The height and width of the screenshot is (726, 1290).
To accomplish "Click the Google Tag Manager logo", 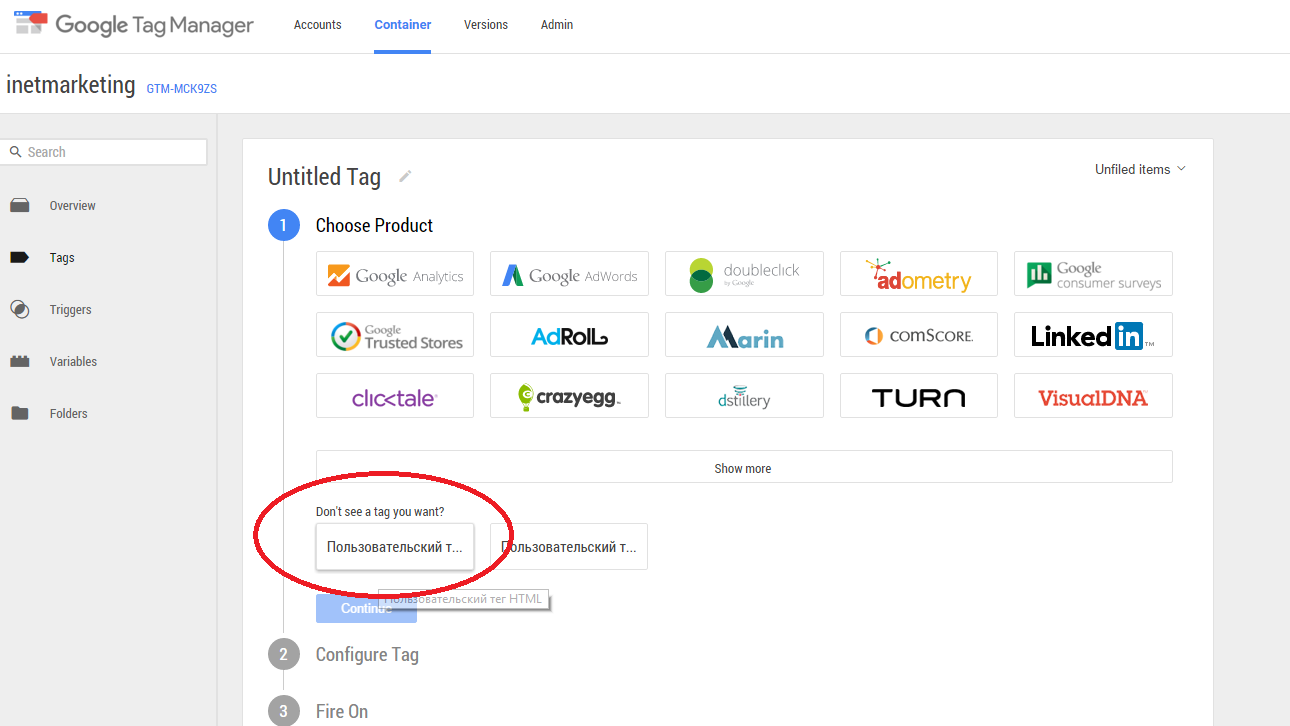I will 133,25.
